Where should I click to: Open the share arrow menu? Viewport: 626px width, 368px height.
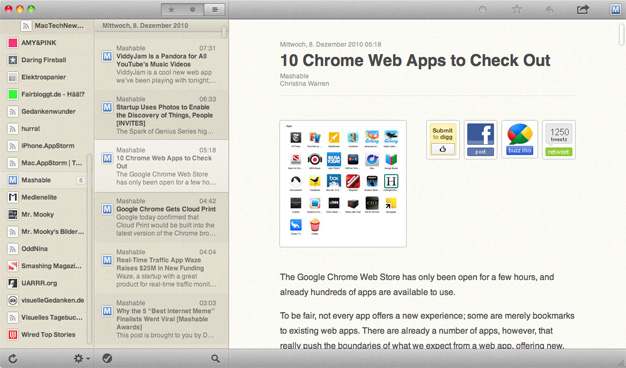pyautogui.click(x=583, y=9)
